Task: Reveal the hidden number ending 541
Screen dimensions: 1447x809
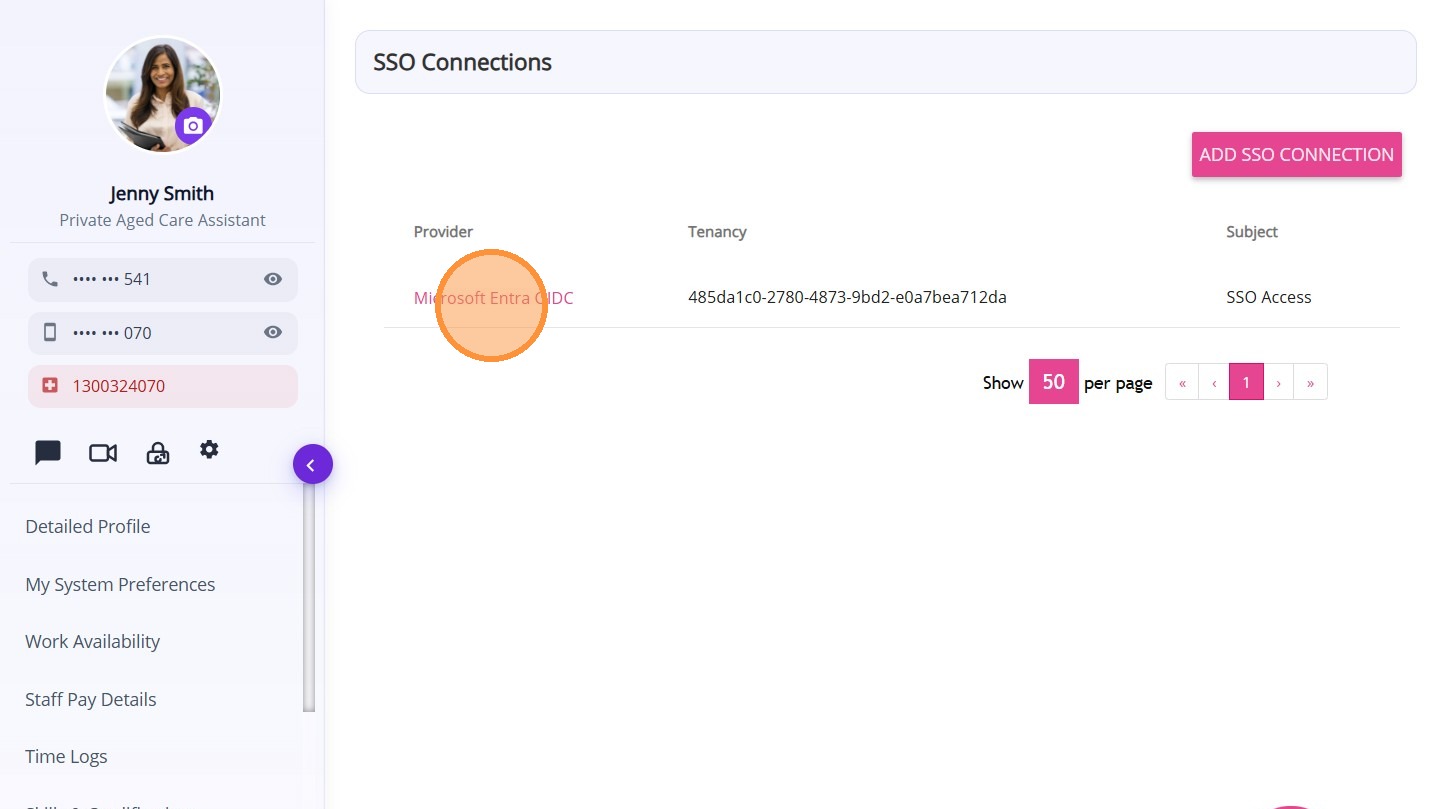Action: point(273,279)
